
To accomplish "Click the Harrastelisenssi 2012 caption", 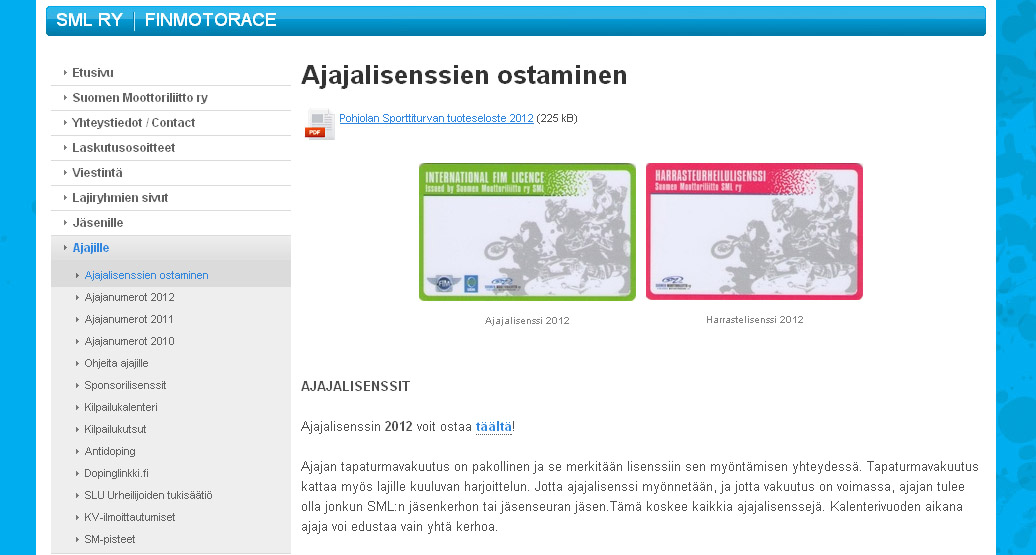I will 755,320.
